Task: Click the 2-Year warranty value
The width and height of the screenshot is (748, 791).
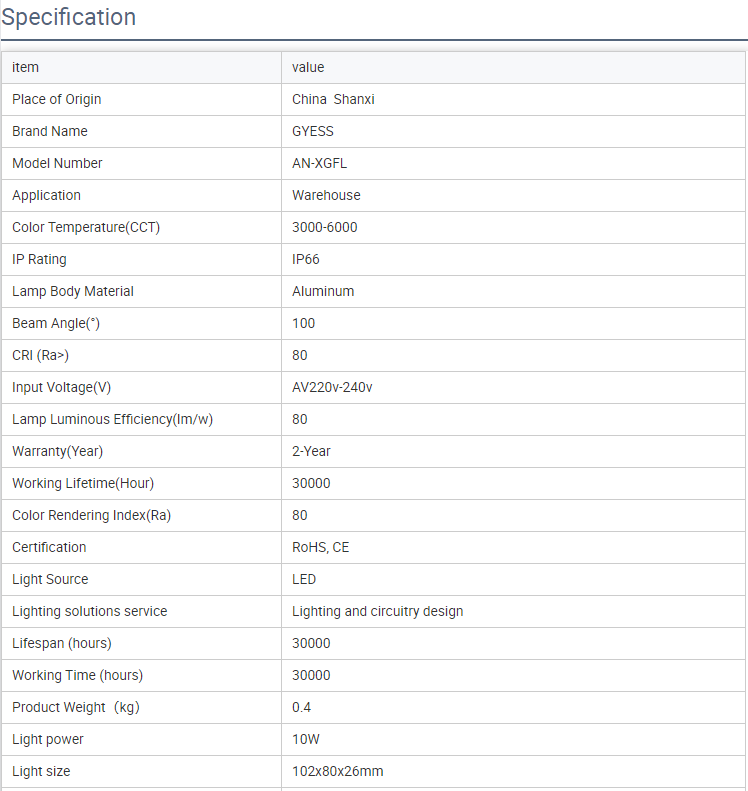Action: pyautogui.click(x=311, y=451)
